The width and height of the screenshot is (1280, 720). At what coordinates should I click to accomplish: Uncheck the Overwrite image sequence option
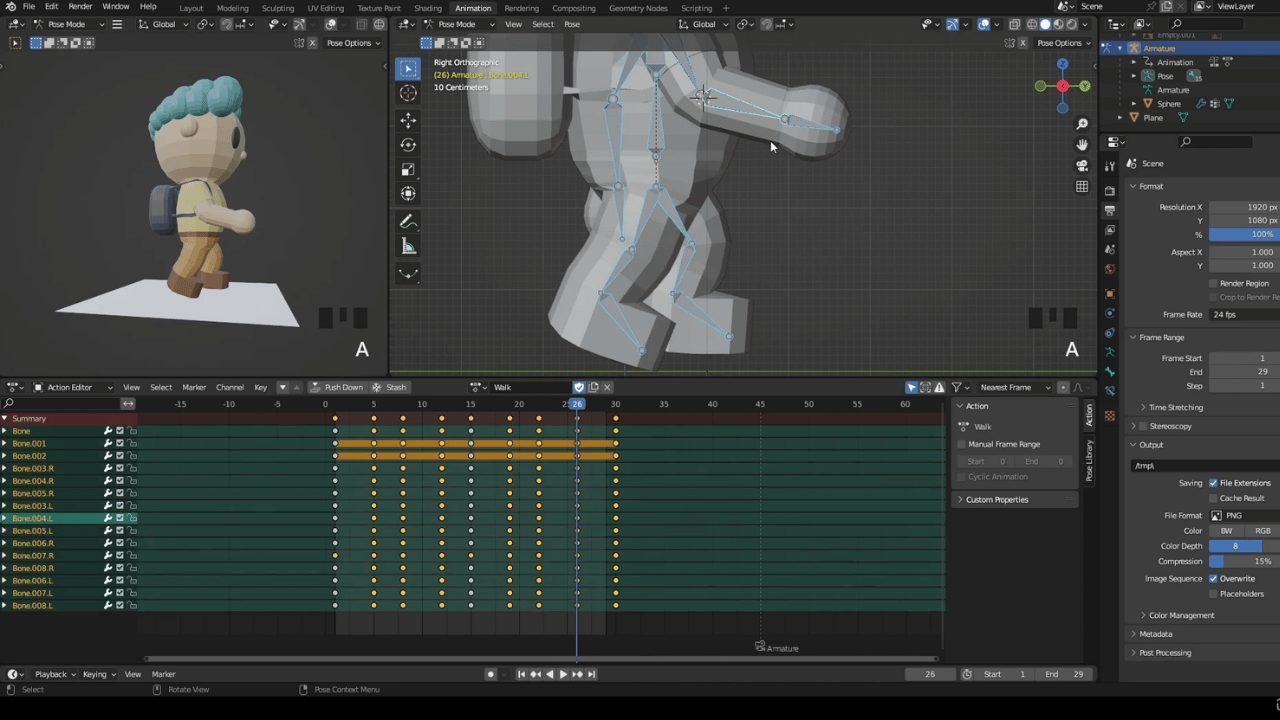pos(1214,578)
